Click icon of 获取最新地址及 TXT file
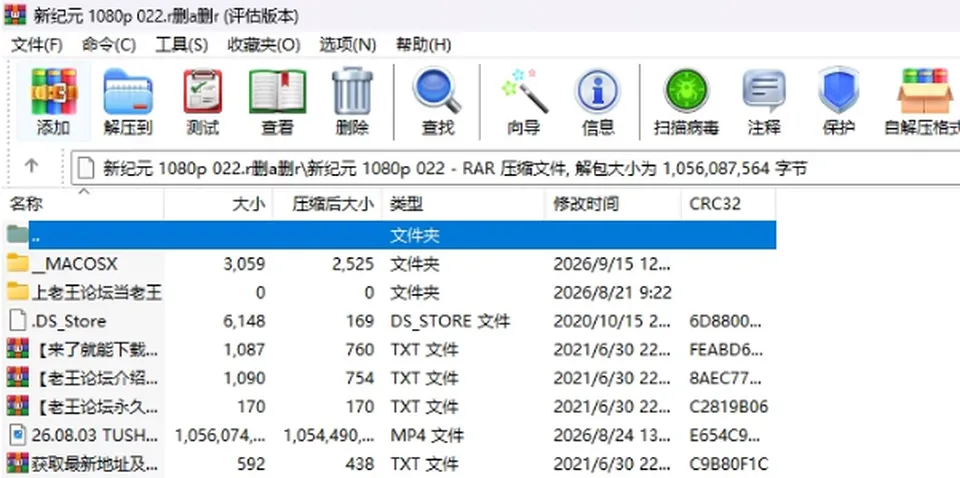960x478 pixels. point(18,463)
